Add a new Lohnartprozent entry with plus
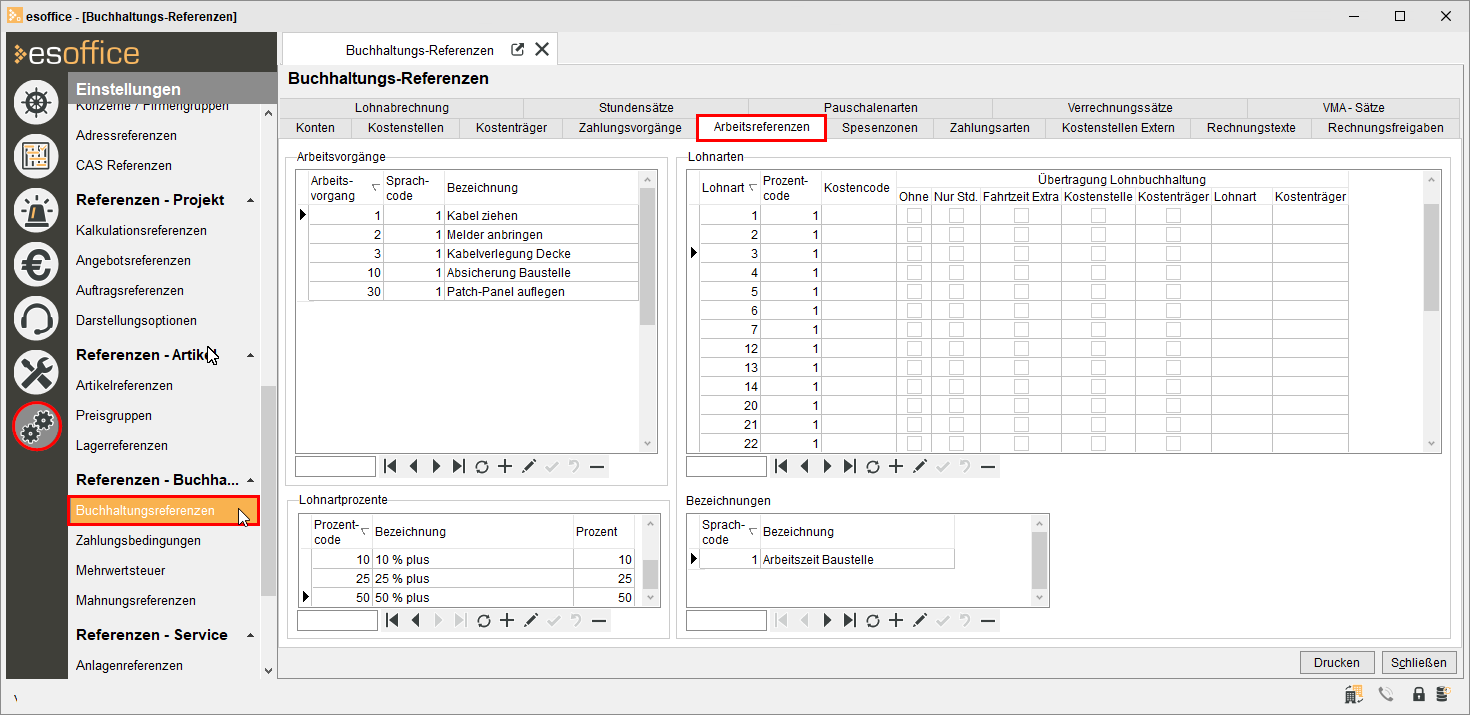Viewport: 1470px width, 715px height. [507, 621]
